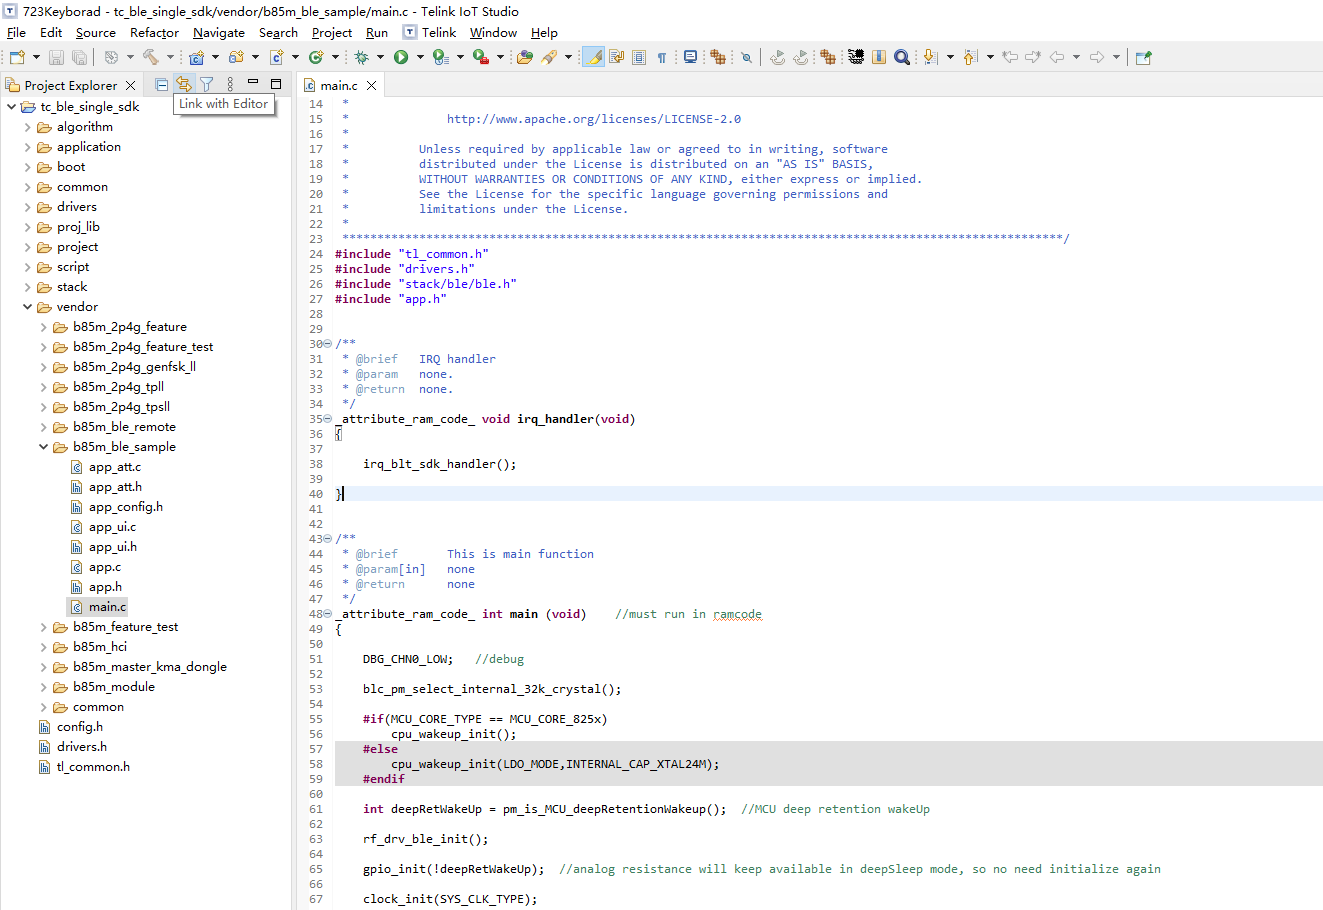Open app_ui.c in the tree
This screenshot has width=1323, height=910.
pos(112,527)
